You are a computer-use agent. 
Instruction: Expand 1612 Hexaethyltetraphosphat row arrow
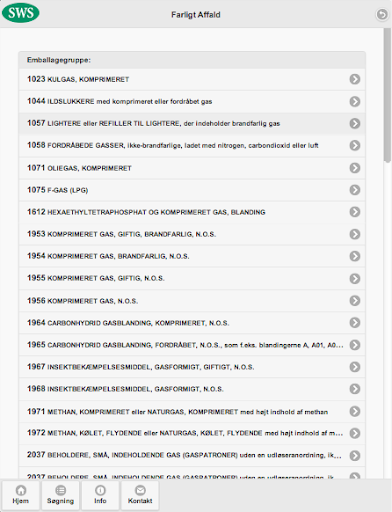(x=355, y=212)
